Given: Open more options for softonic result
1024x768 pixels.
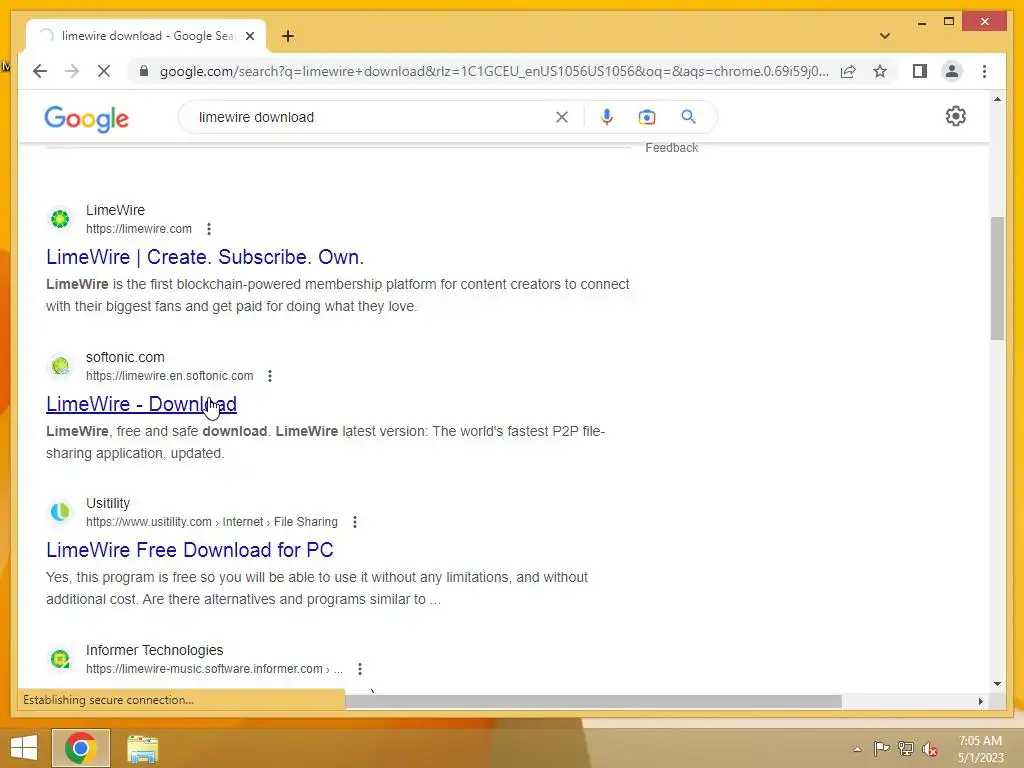Looking at the screenshot, I should pyautogui.click(x=270, y=376).
